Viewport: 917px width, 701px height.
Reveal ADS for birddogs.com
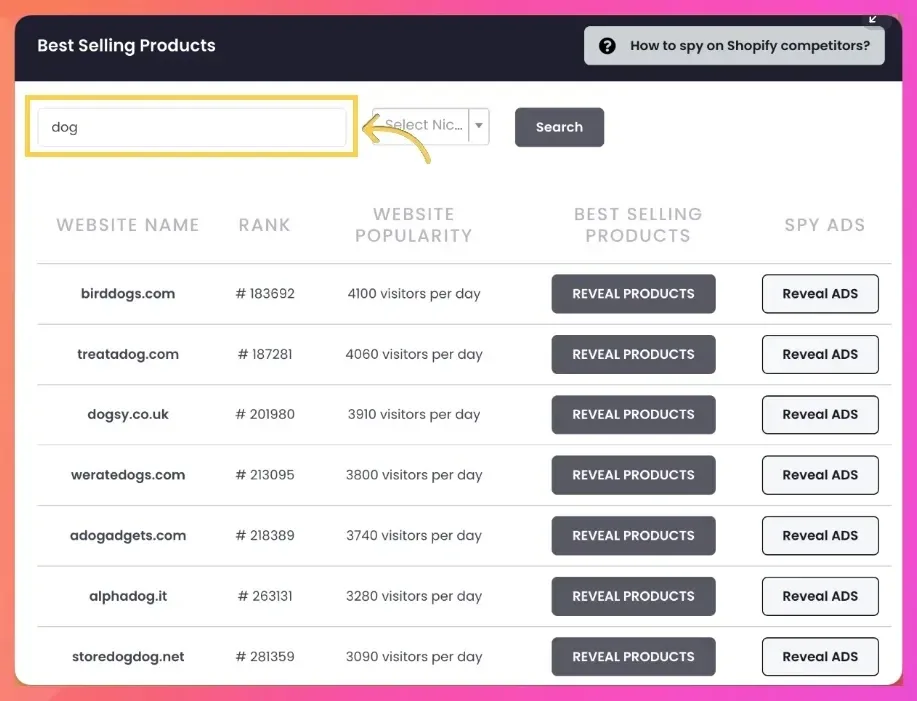coord(820,293)
